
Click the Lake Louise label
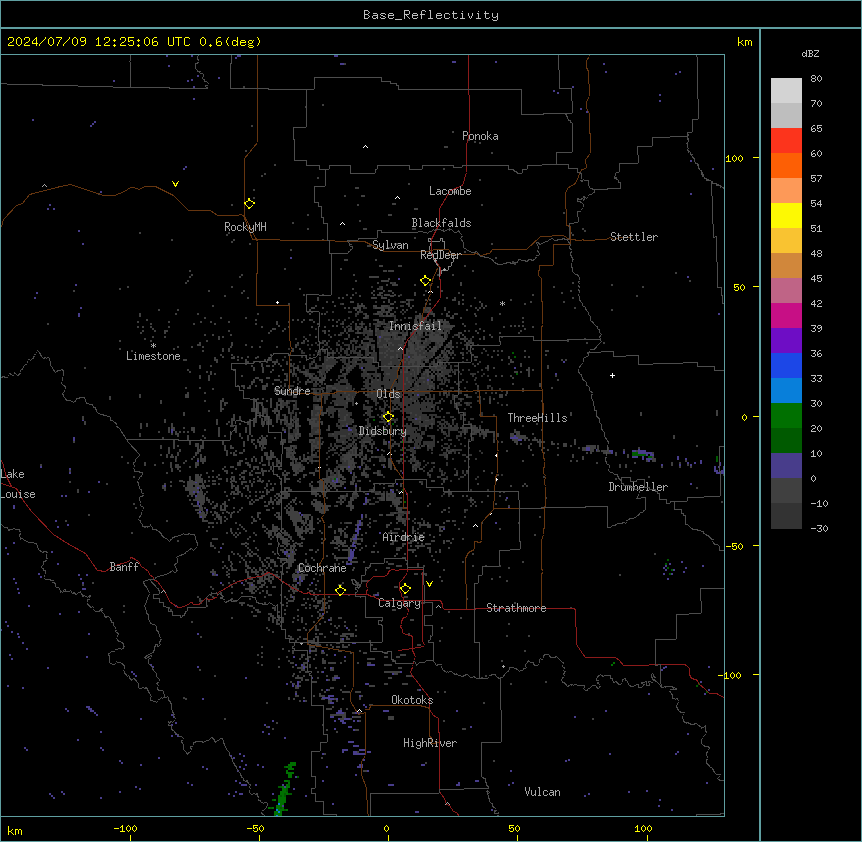click(x=18, y=484)
